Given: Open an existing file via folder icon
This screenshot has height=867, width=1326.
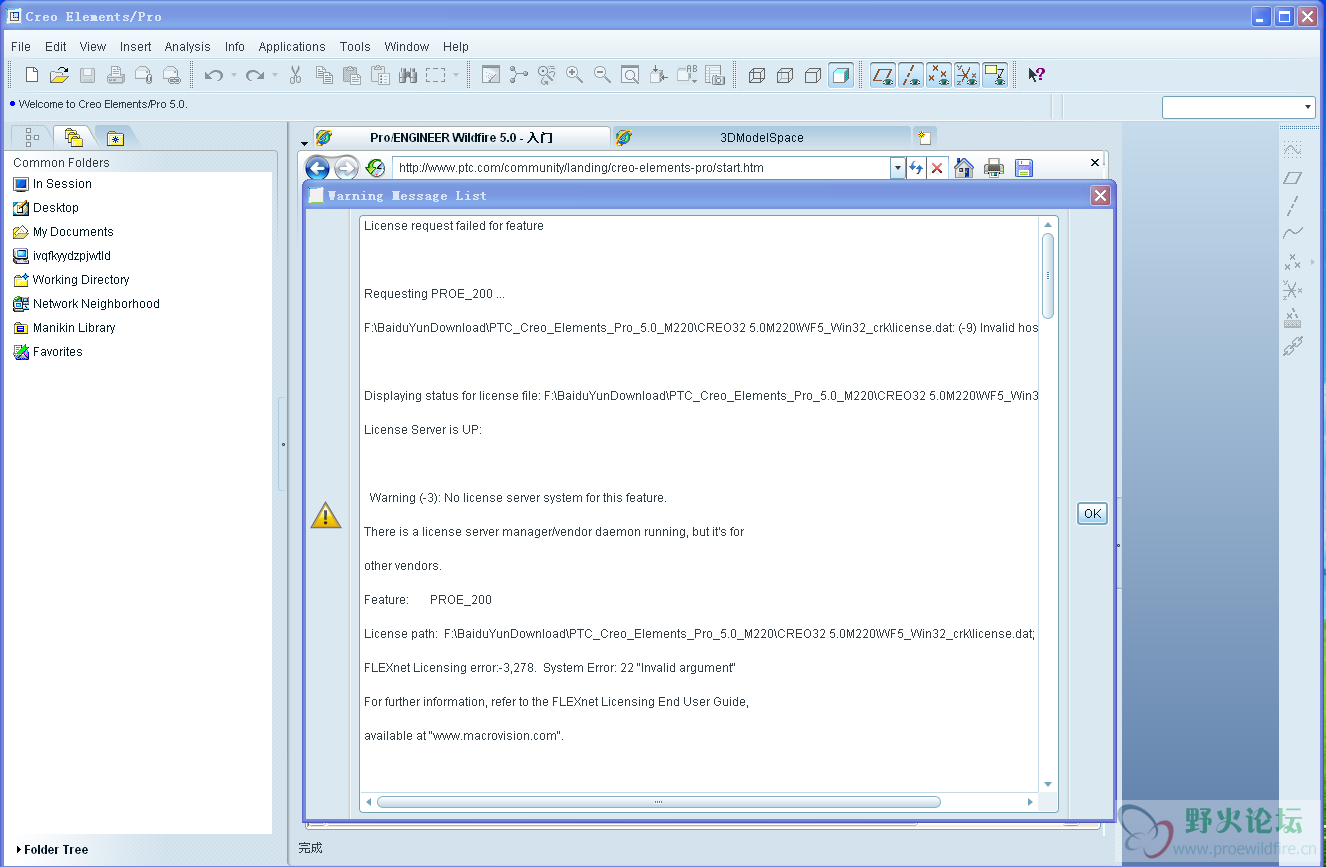Looking at the screenshot, I should (59, 75).
